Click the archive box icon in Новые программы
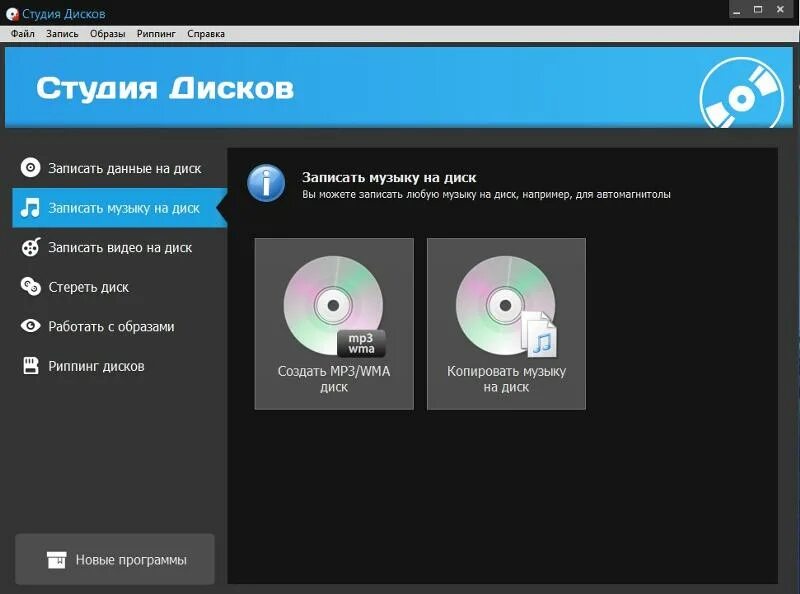The width and height of the screenshot is (800, 594). pos(57,560)
